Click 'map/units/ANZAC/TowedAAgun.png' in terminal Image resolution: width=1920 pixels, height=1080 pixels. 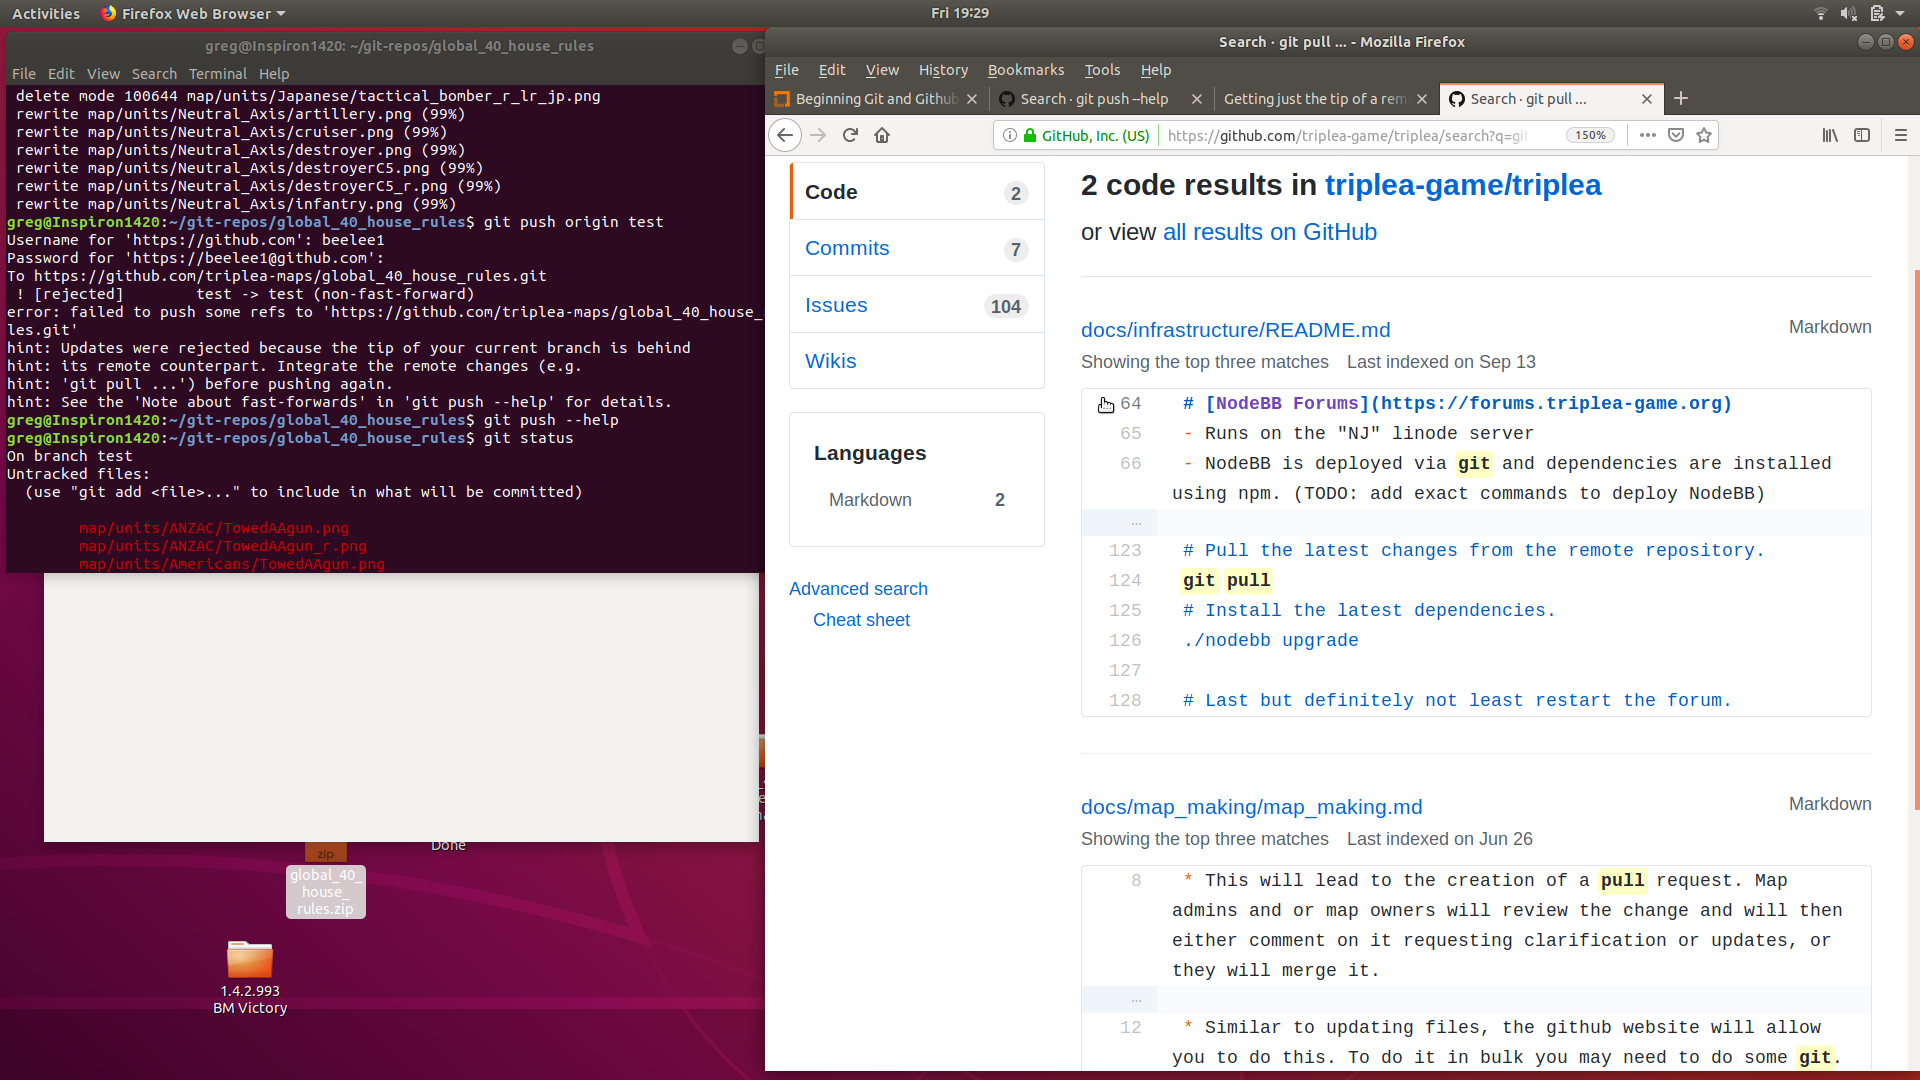pyautogui.click(x=214, y=528)
